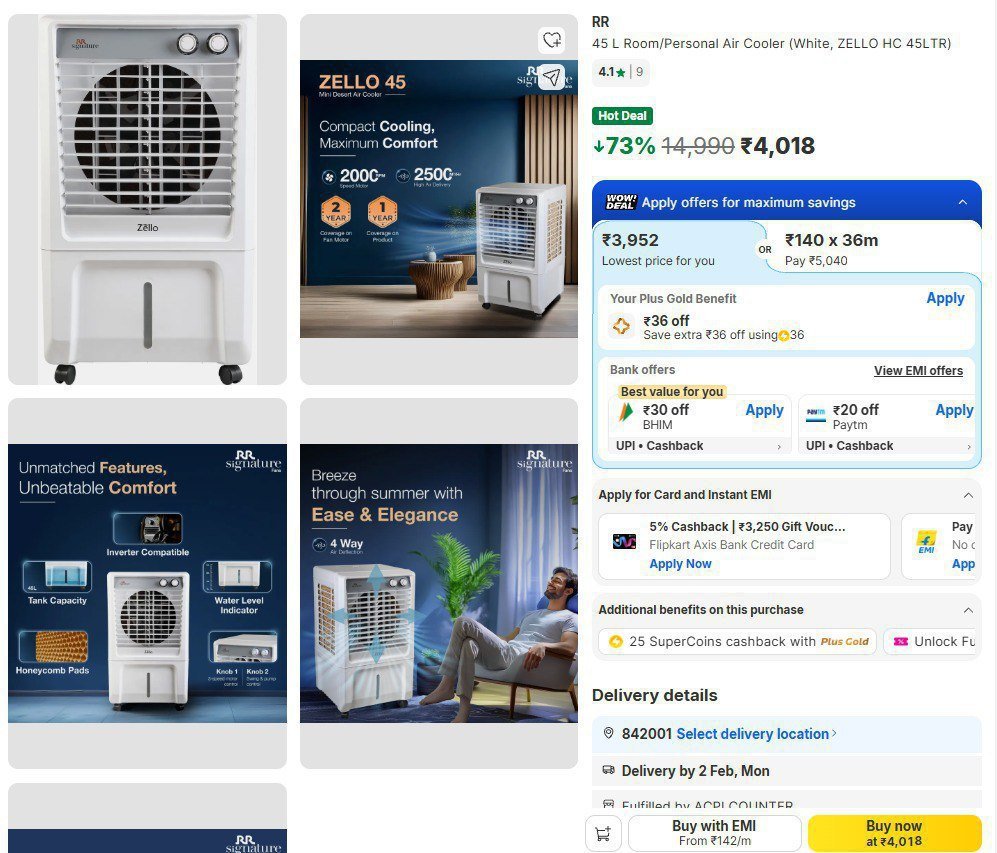Share product using paper plane icon

tap(551, 78)
